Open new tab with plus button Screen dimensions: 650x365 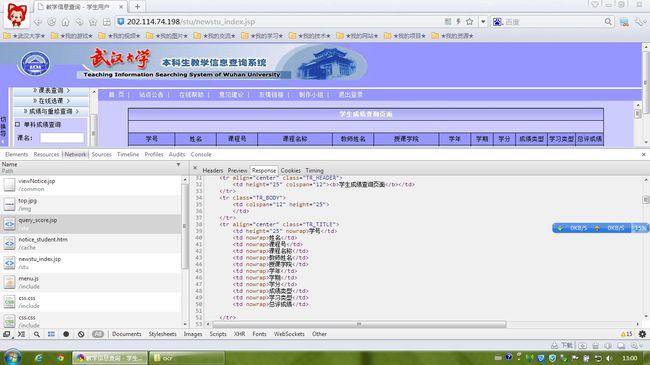tap(137, 7)
